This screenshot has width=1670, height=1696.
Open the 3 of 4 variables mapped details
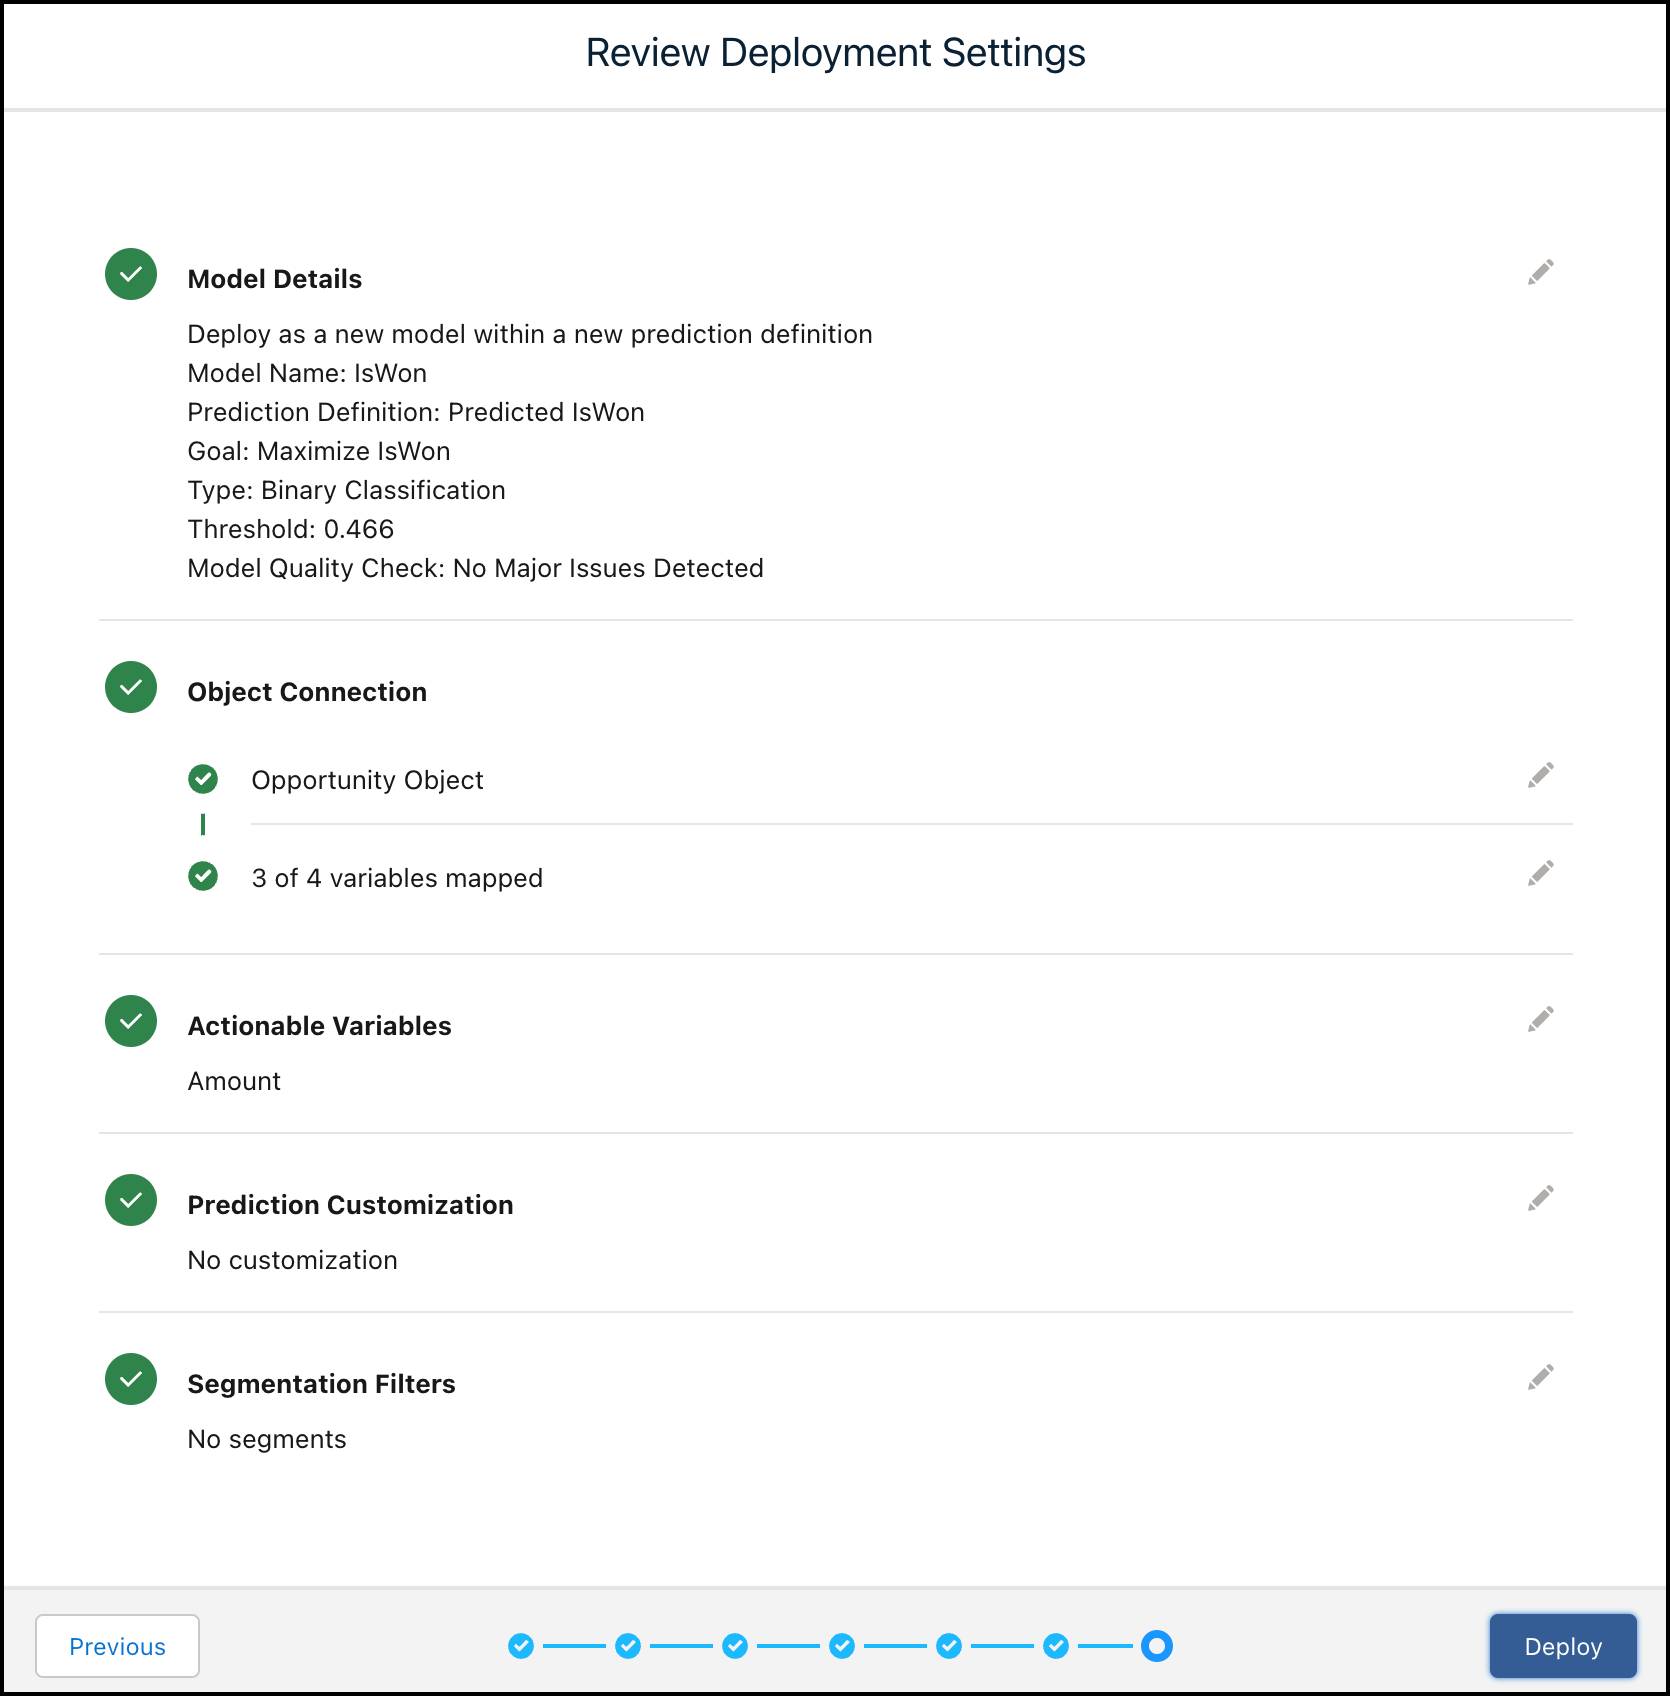pyautogui.click(x=397, y=878)
